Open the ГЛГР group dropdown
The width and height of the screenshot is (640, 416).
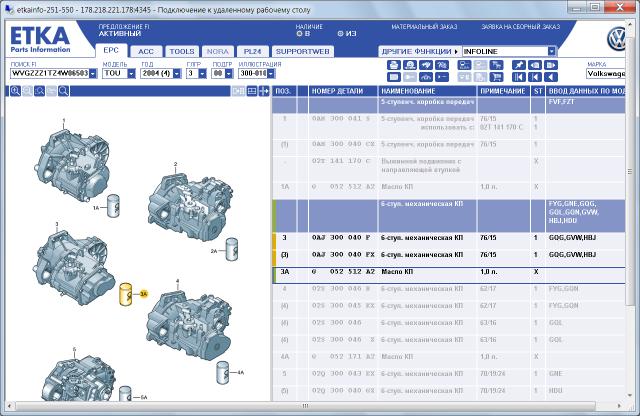[x=202, y=73]
